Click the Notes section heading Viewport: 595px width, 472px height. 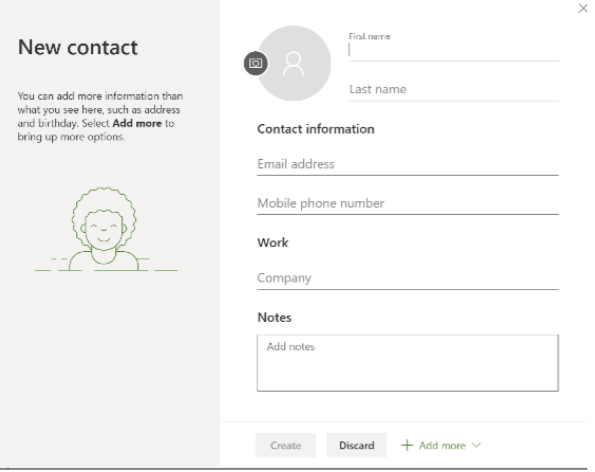[x=274, y=317]
